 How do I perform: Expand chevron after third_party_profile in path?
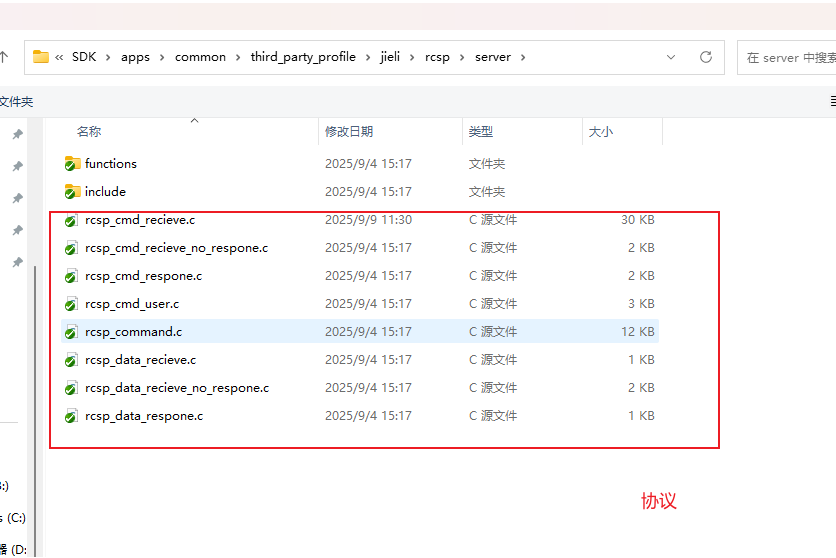tap(368, 57)
